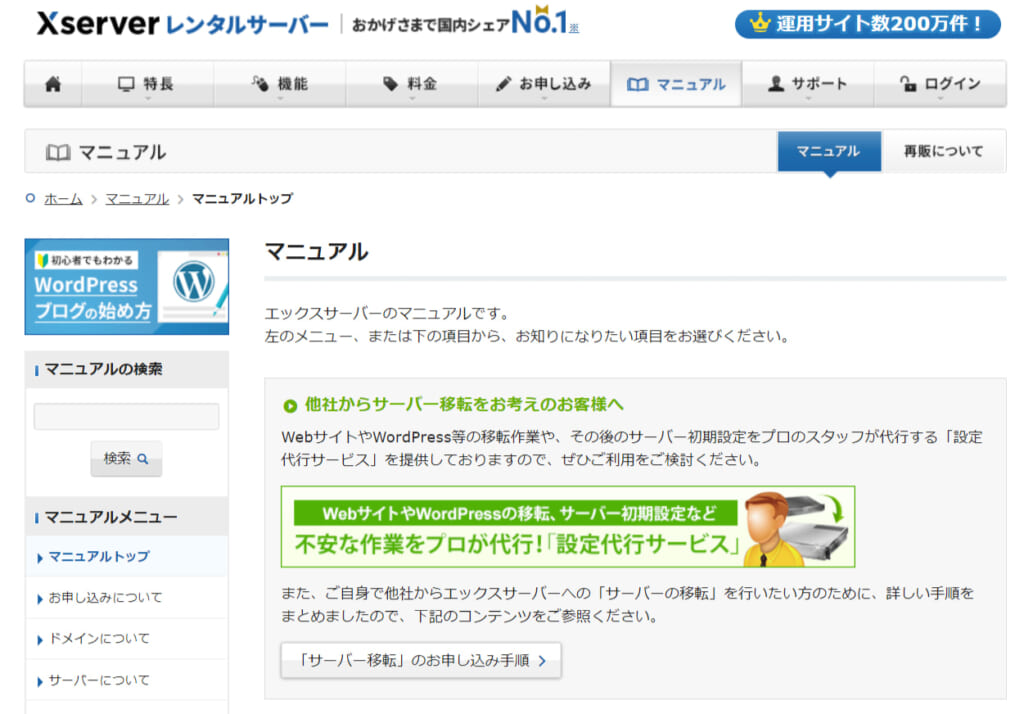Click the マニュアル breadcrumb link
The image size is (1024, 714).
click(137, 199)
